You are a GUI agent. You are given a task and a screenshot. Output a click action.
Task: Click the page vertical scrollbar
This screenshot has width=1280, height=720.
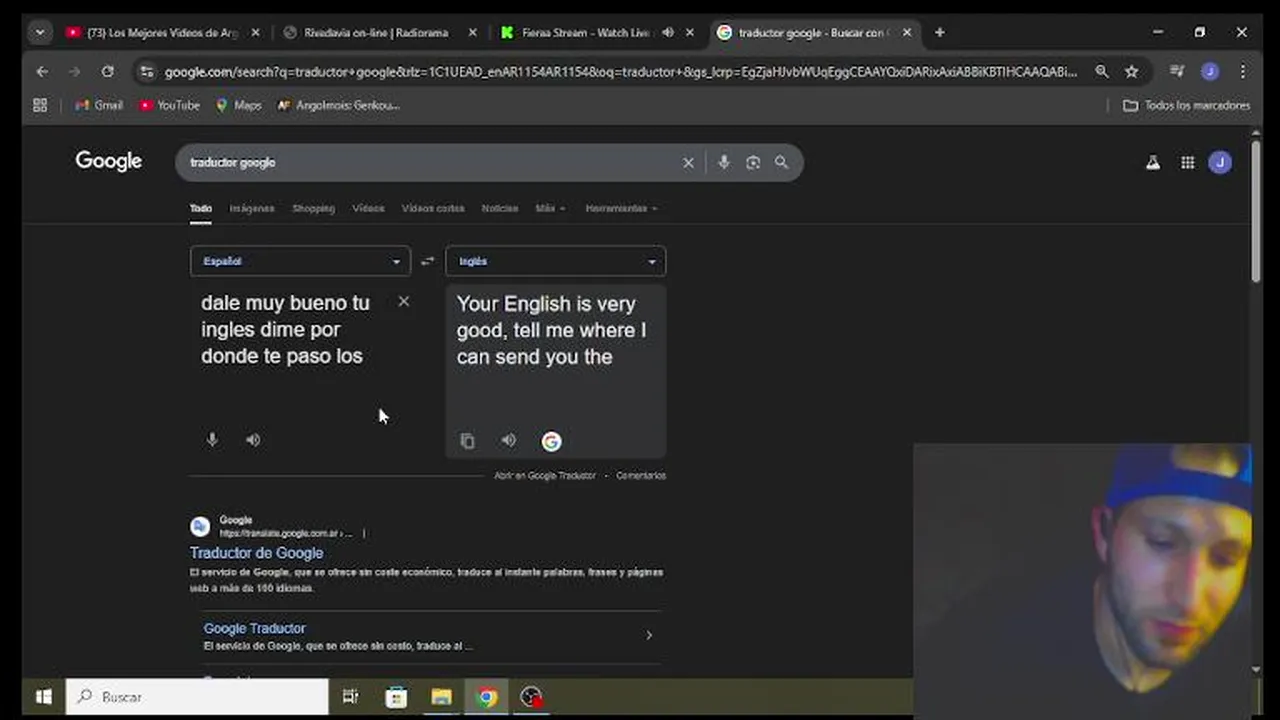coord(1257,211)
